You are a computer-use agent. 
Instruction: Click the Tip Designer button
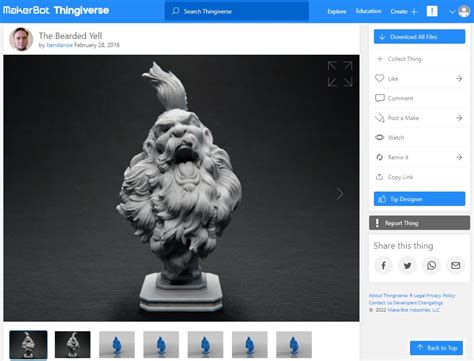click(419, 199)
